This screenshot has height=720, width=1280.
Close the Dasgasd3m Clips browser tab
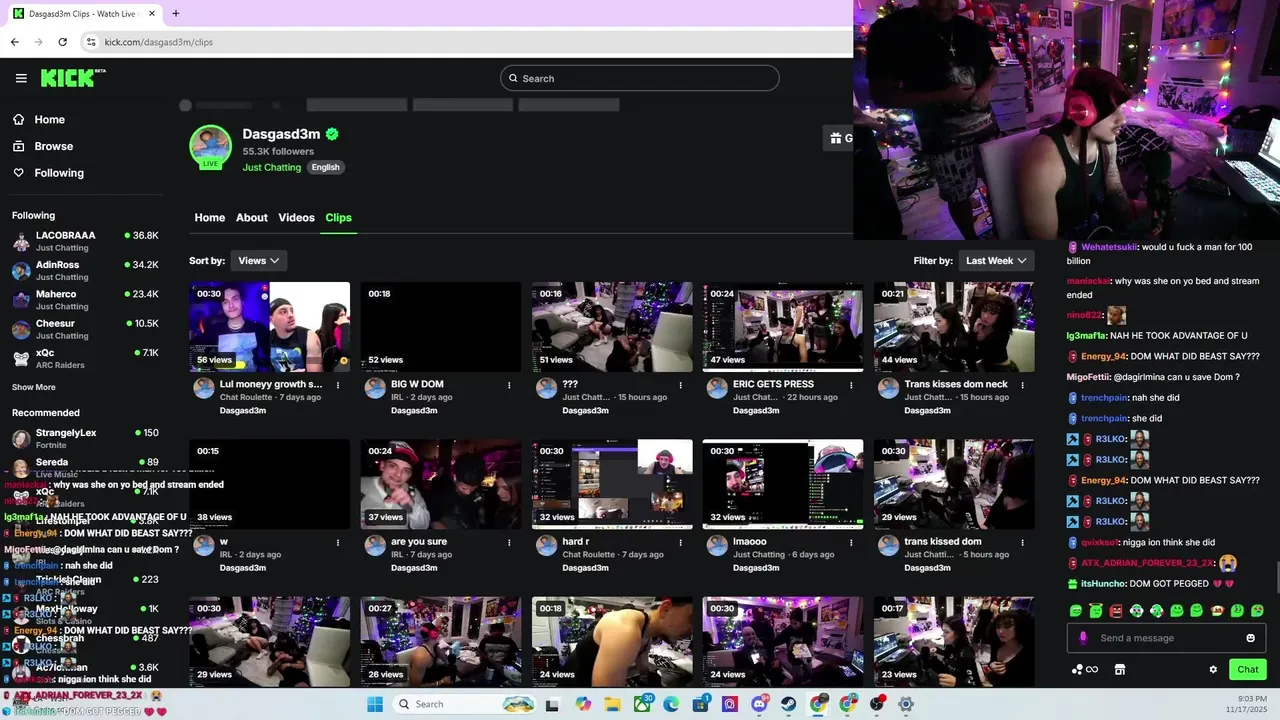point(151,14)
